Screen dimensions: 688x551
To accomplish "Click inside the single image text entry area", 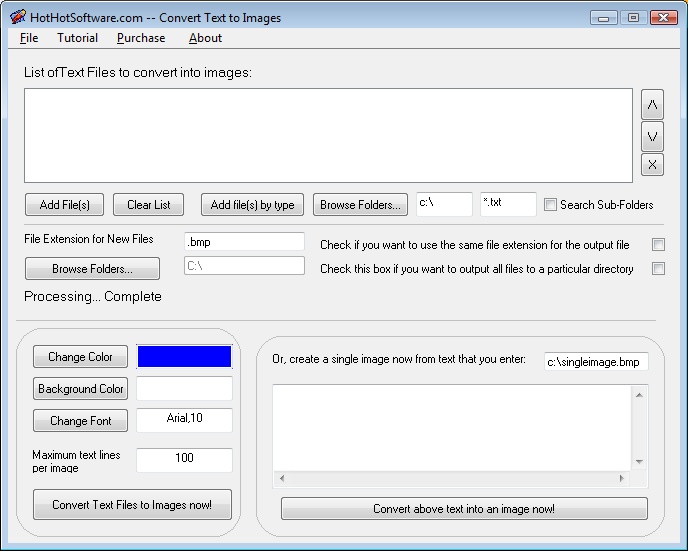I will tap(452, 428).
